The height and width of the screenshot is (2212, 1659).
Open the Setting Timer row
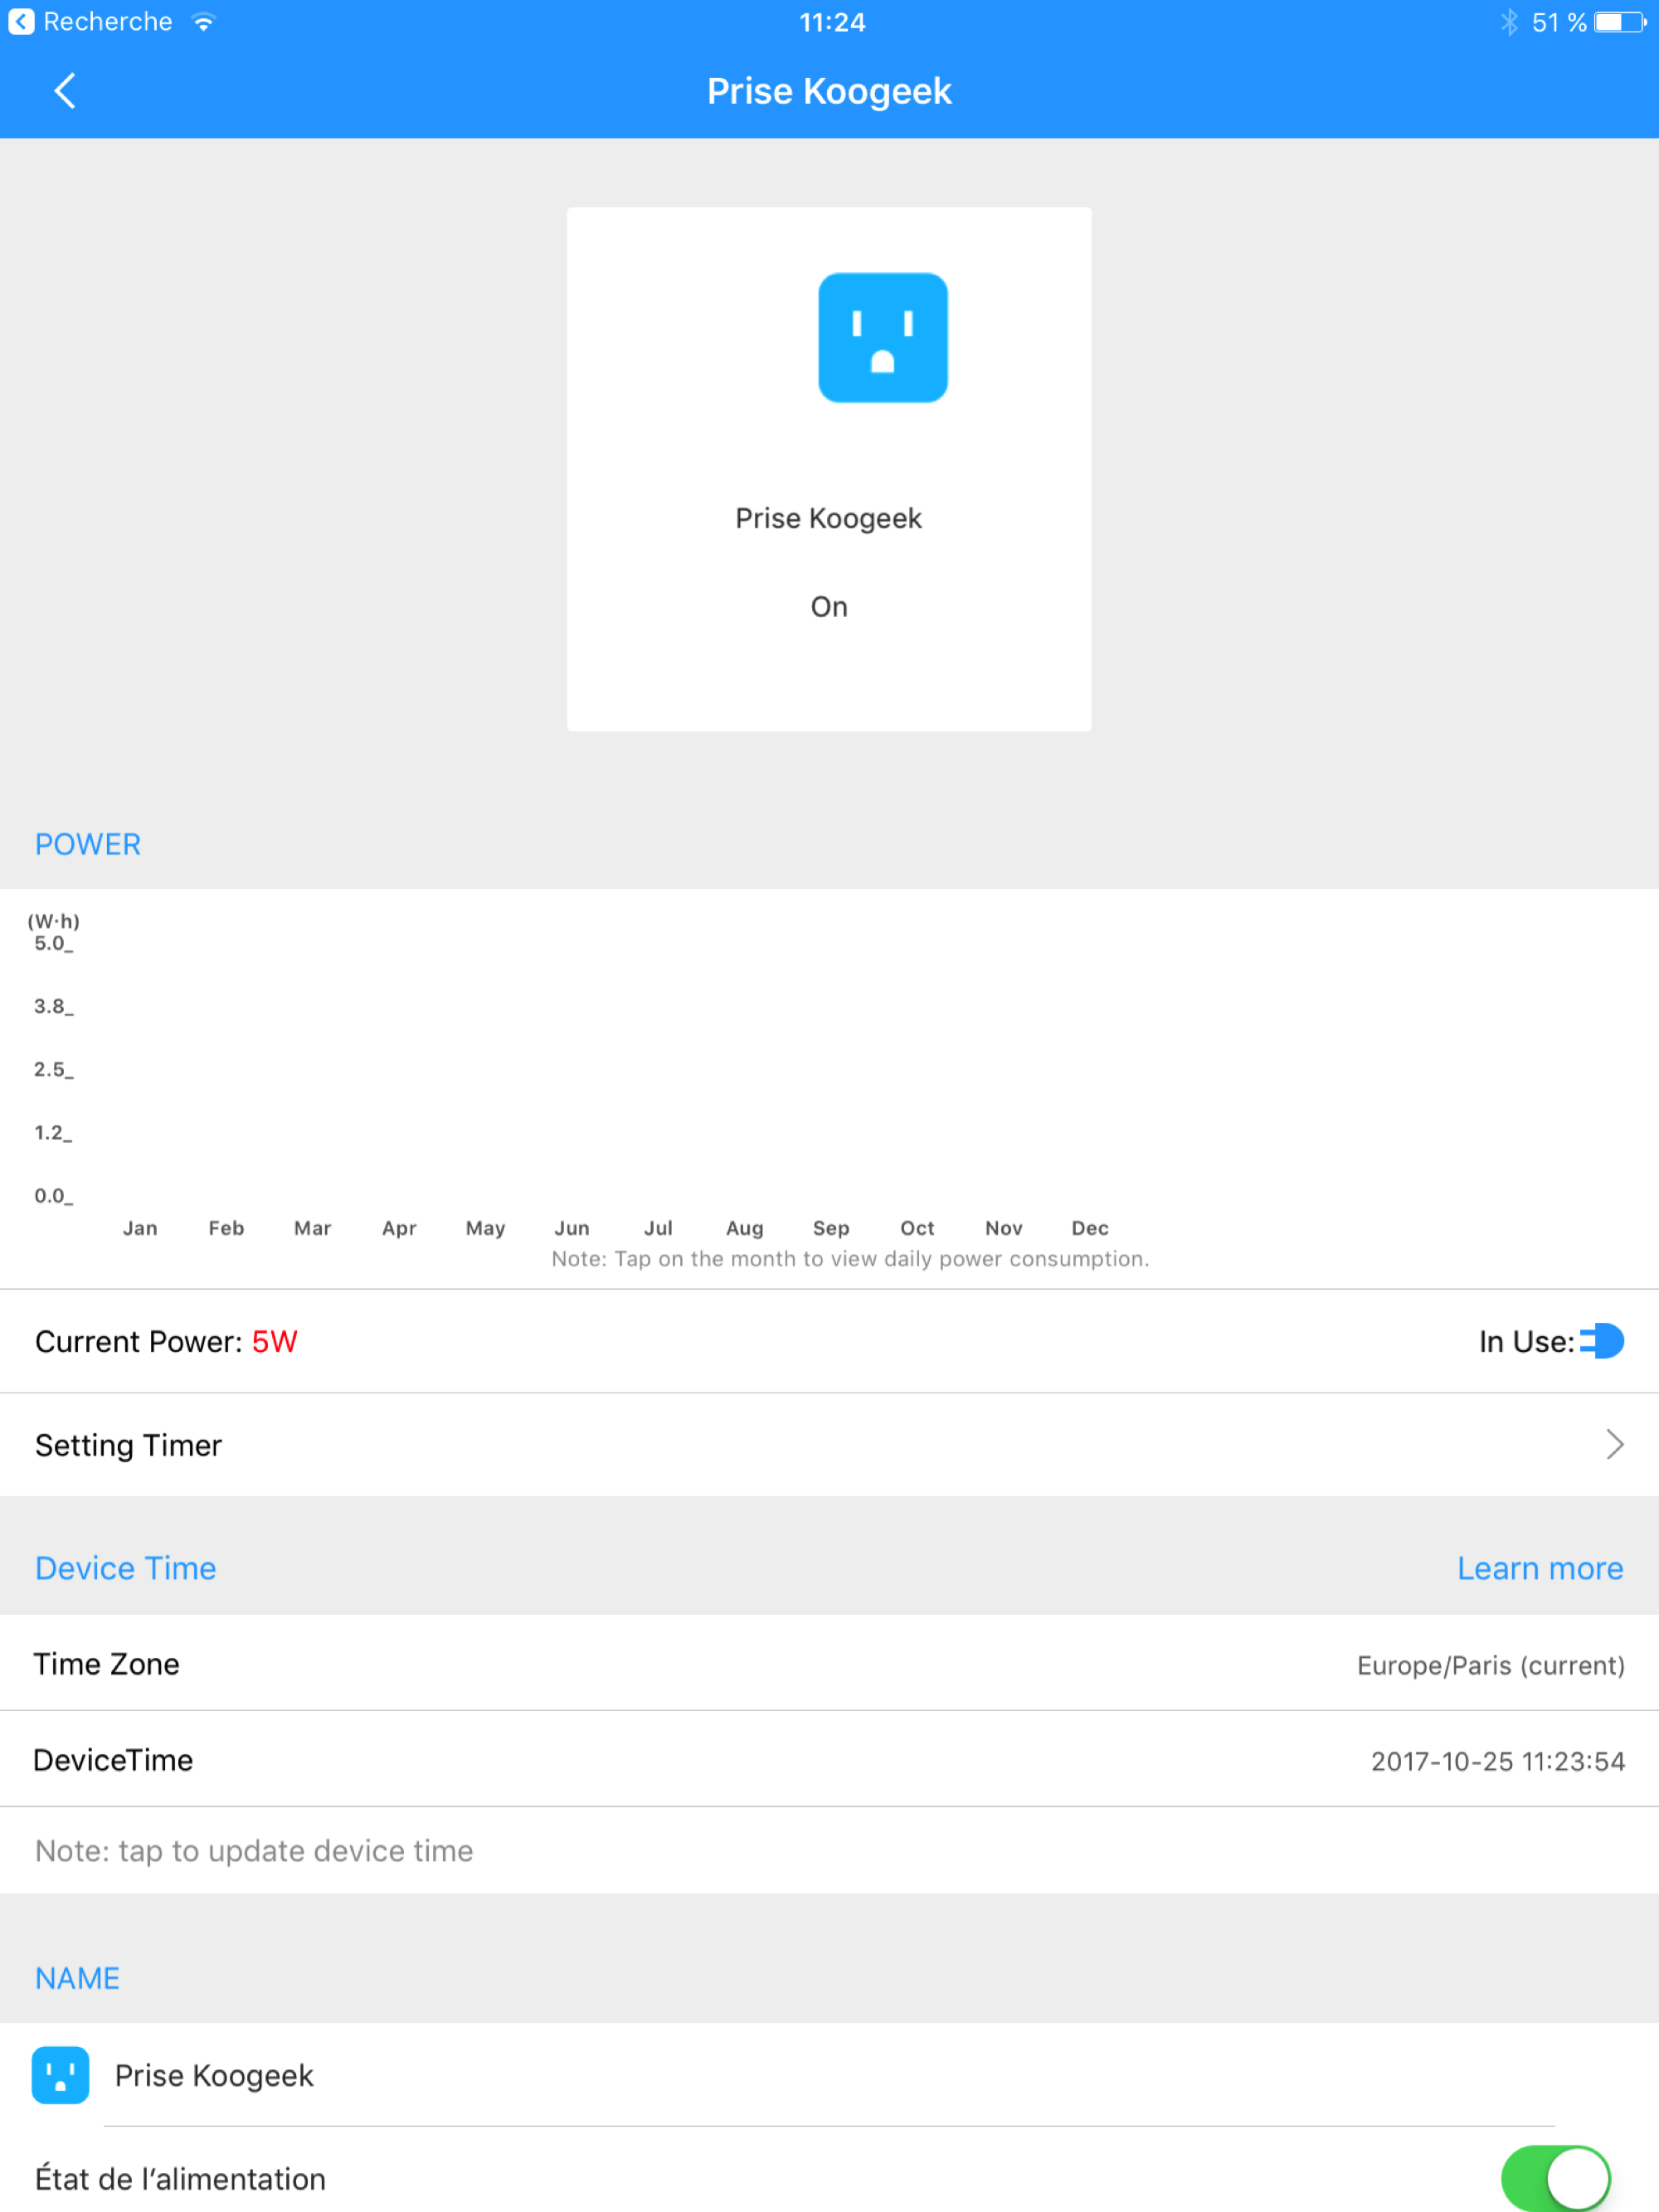point(829,1445)
